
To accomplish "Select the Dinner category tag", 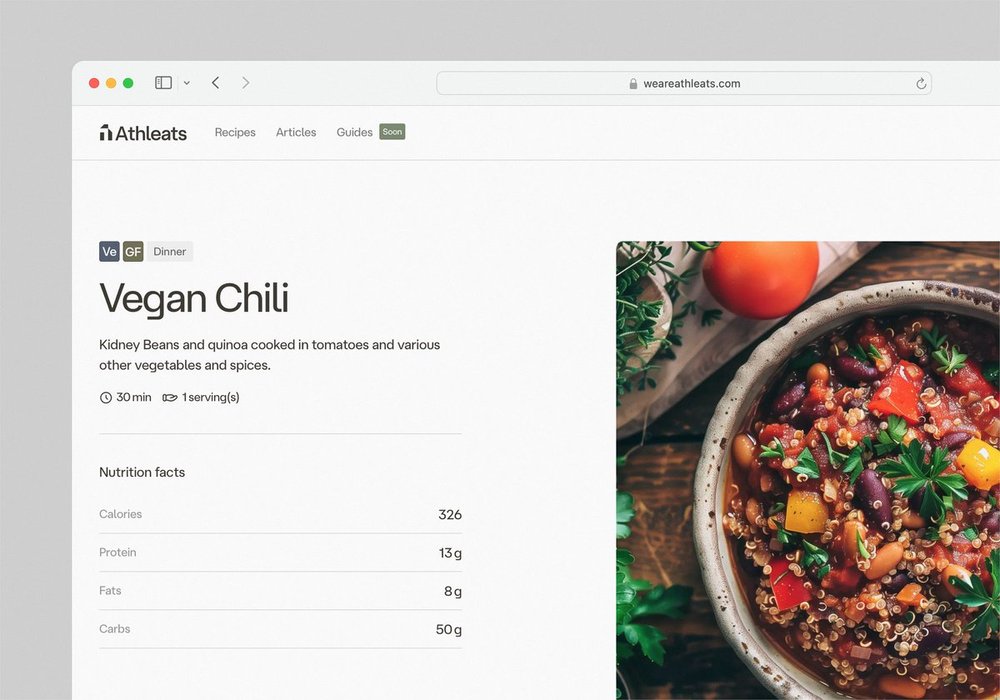I will 170,251.
